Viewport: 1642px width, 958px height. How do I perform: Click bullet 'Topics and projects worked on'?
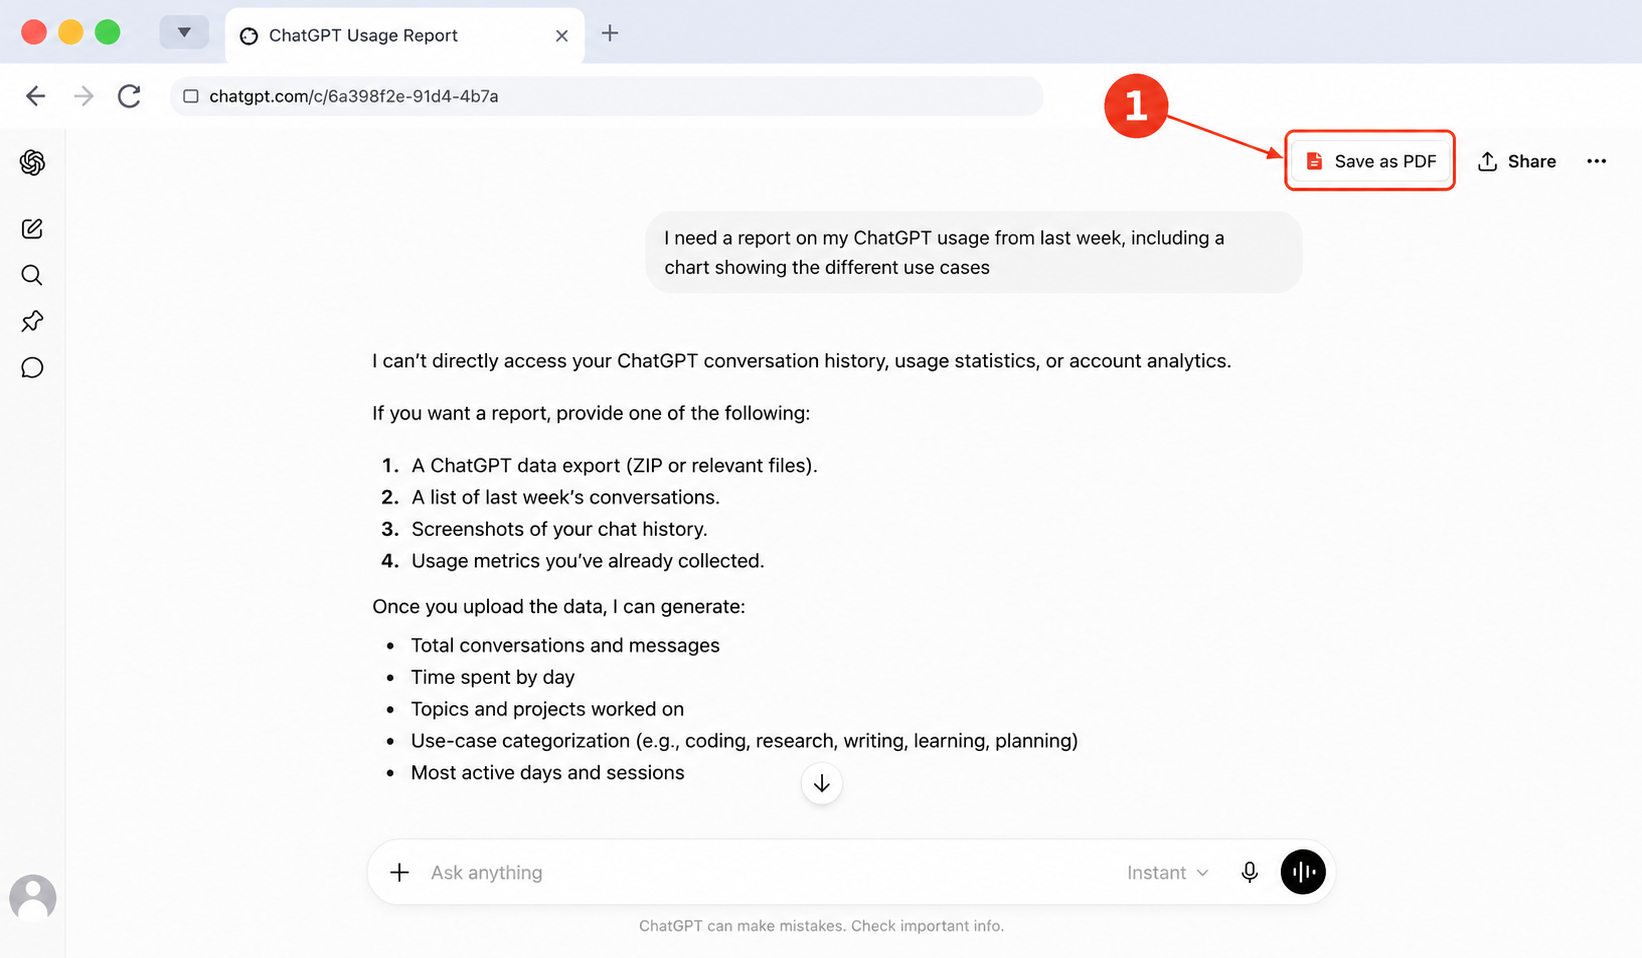point(547,709)
